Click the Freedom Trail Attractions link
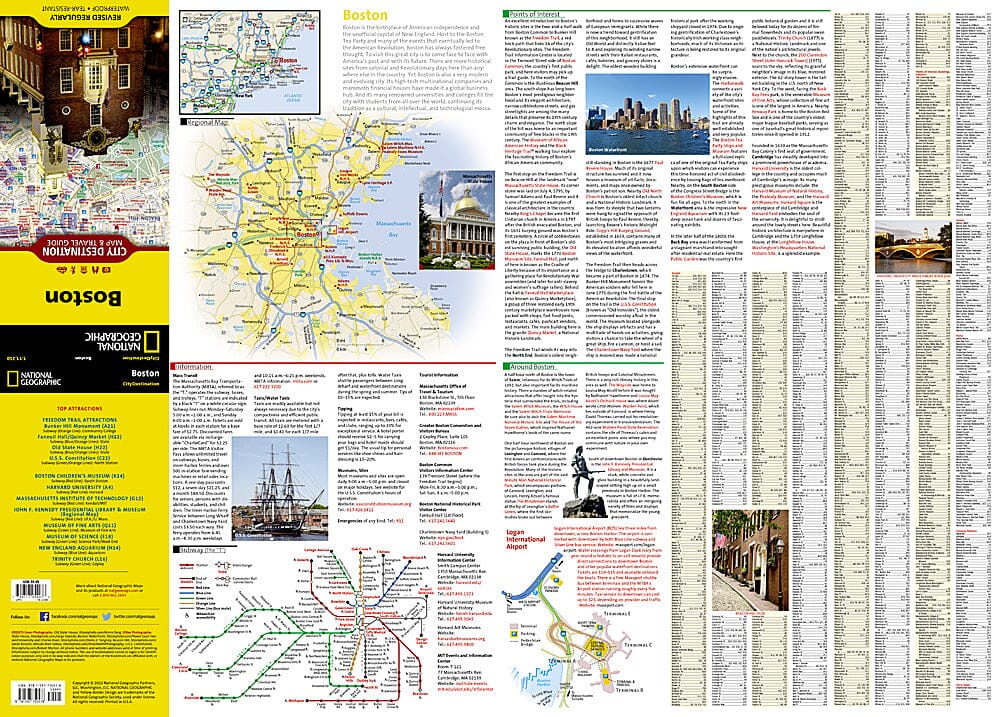 point(79,418)
